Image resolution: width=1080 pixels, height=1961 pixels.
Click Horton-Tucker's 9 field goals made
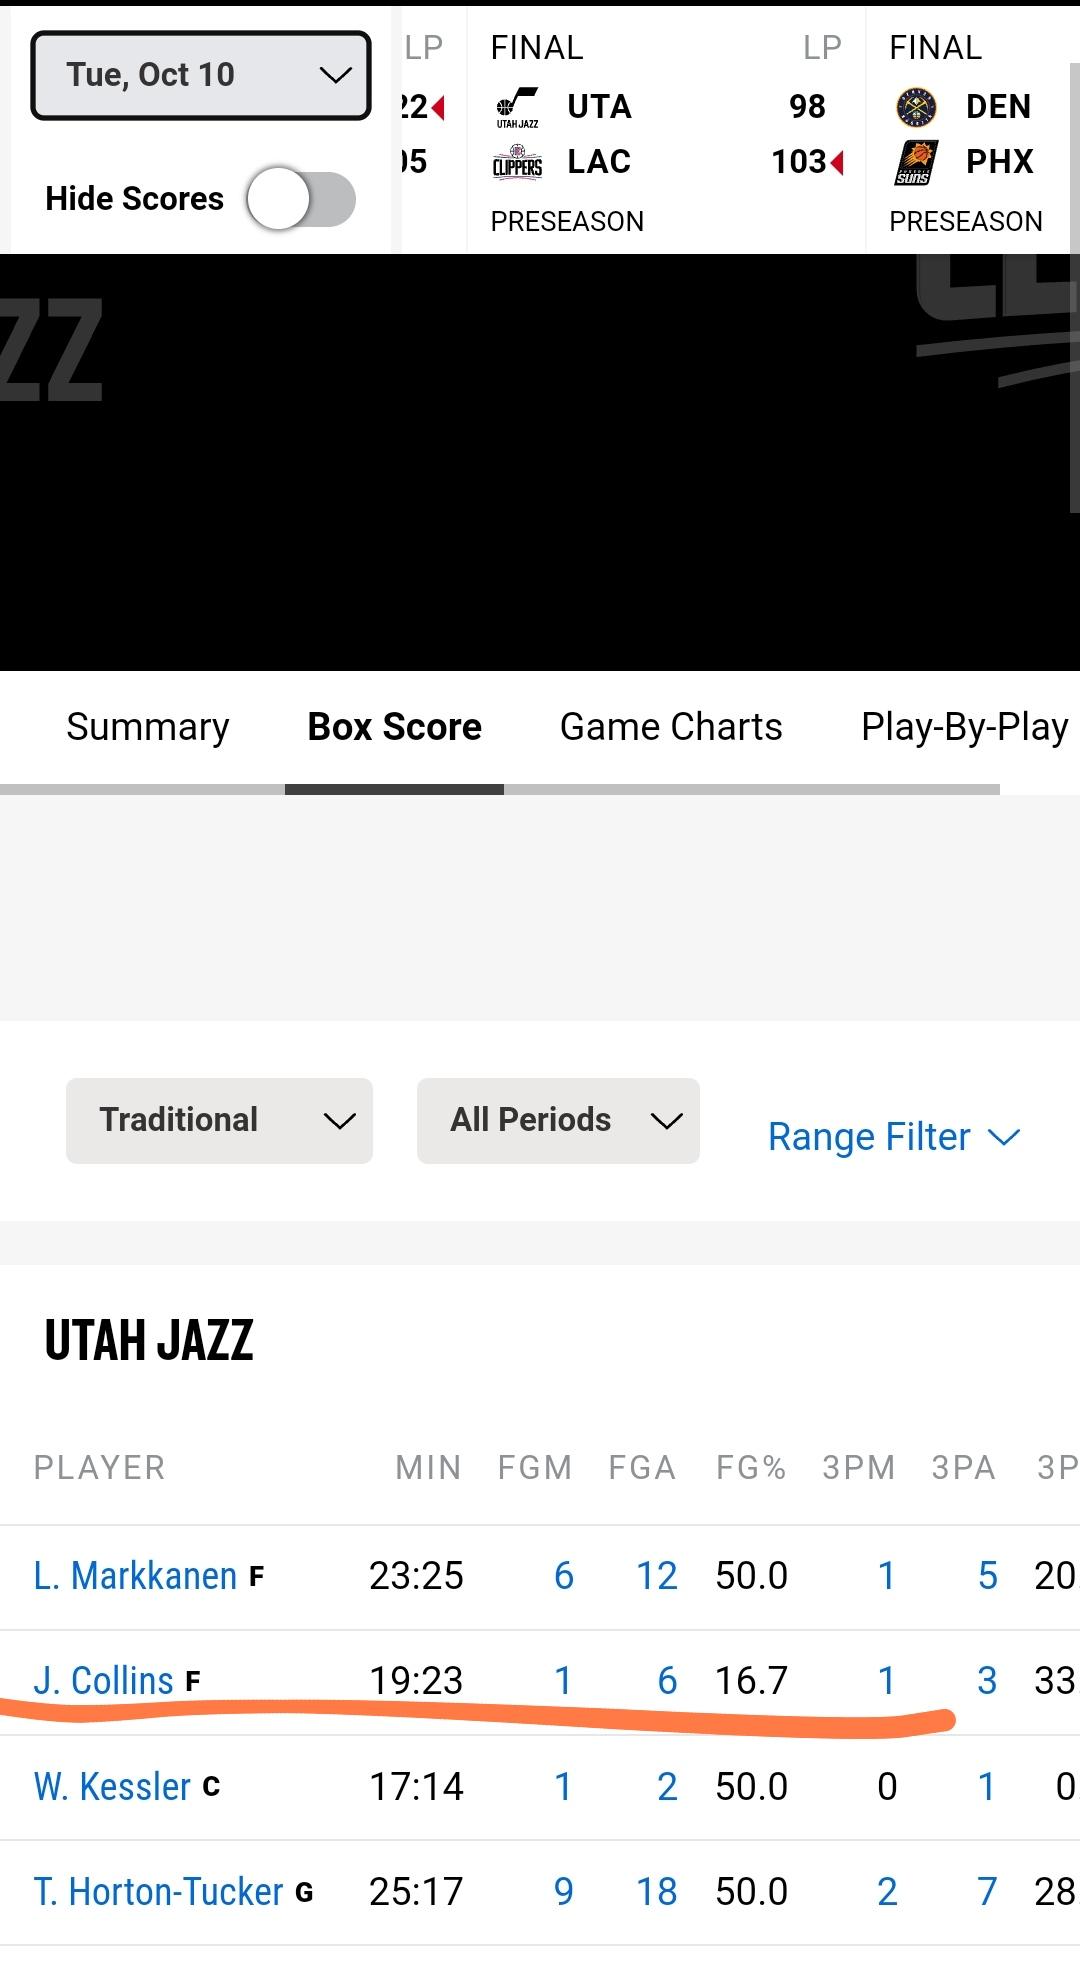pyautogui.click(x=564, y=1892)
